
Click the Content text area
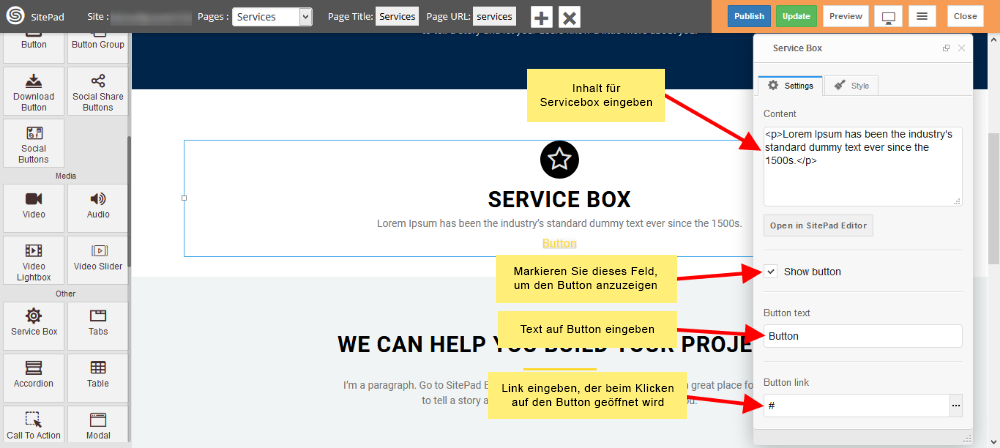point(863,167)
